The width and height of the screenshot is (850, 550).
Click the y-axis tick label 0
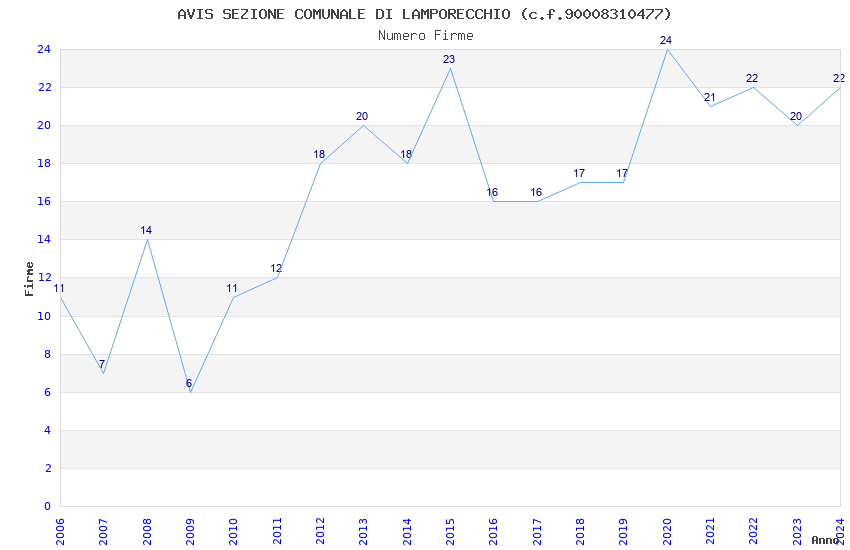[x=48, y=506]
